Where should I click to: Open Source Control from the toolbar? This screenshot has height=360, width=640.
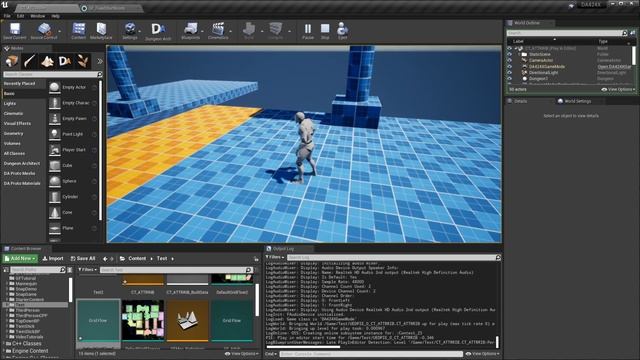coord(44,29)
